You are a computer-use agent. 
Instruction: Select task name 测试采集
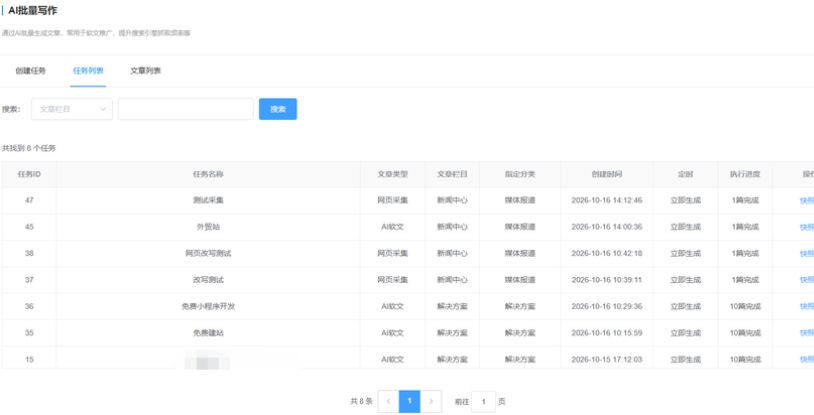tap(208, 200)
